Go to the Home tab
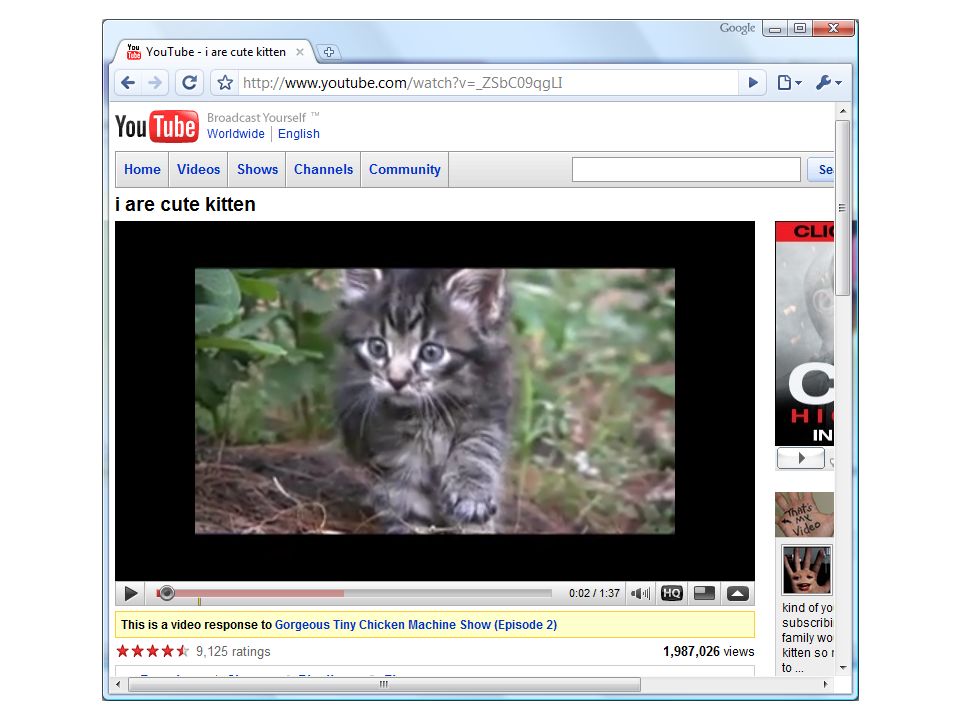 pos(142,170)
